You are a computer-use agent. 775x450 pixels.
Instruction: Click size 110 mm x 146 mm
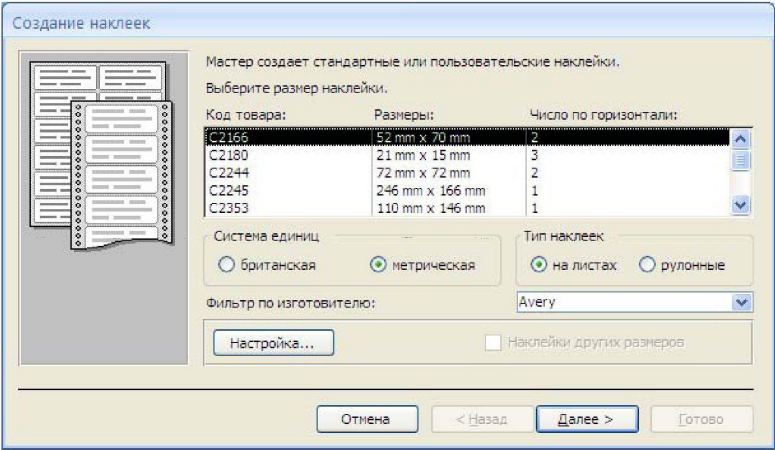pyautogui.click(x=431, y=208)
